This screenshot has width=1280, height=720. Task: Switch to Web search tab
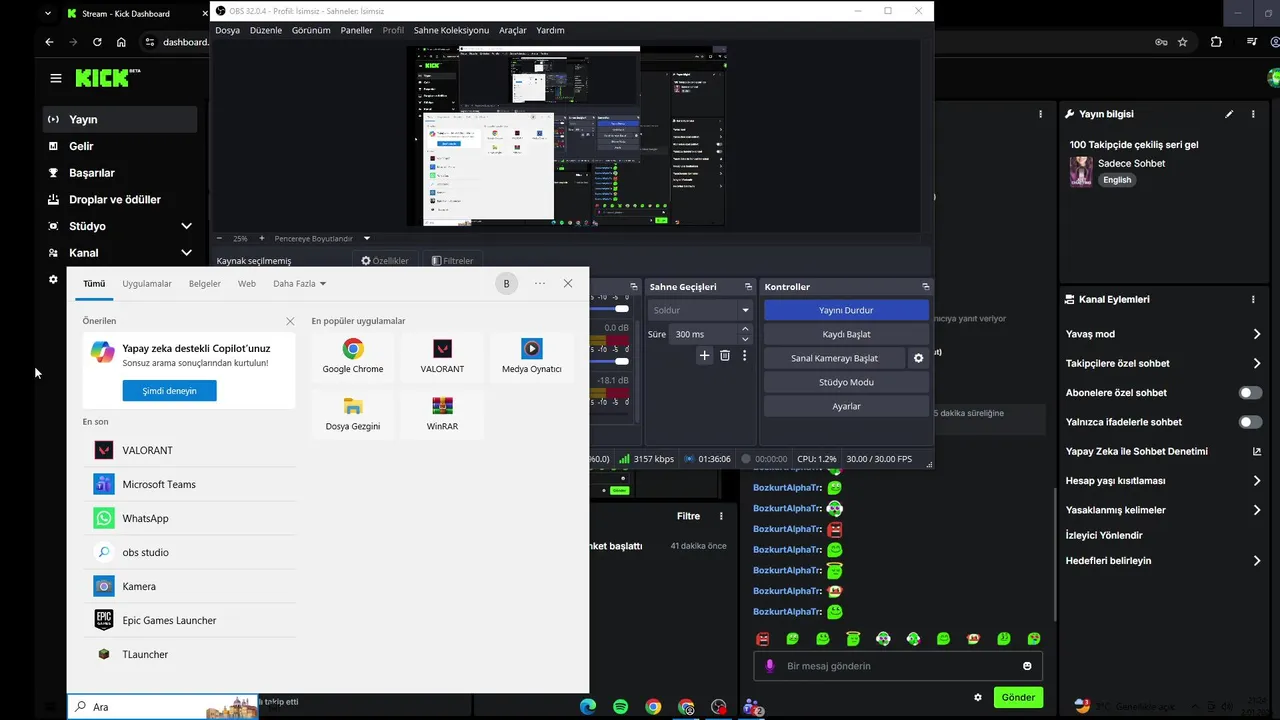point(247,284)
